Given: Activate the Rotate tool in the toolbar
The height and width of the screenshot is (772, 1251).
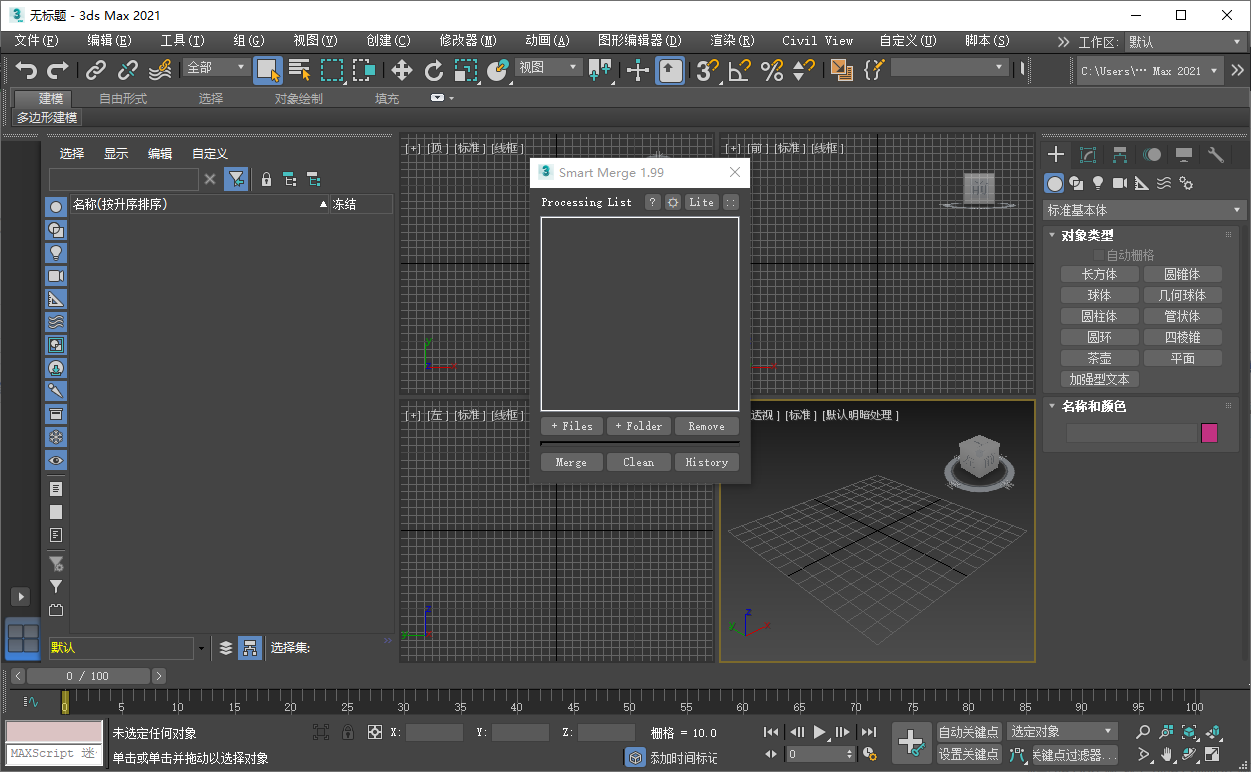Looking at the screenshot, I should 434,71.
